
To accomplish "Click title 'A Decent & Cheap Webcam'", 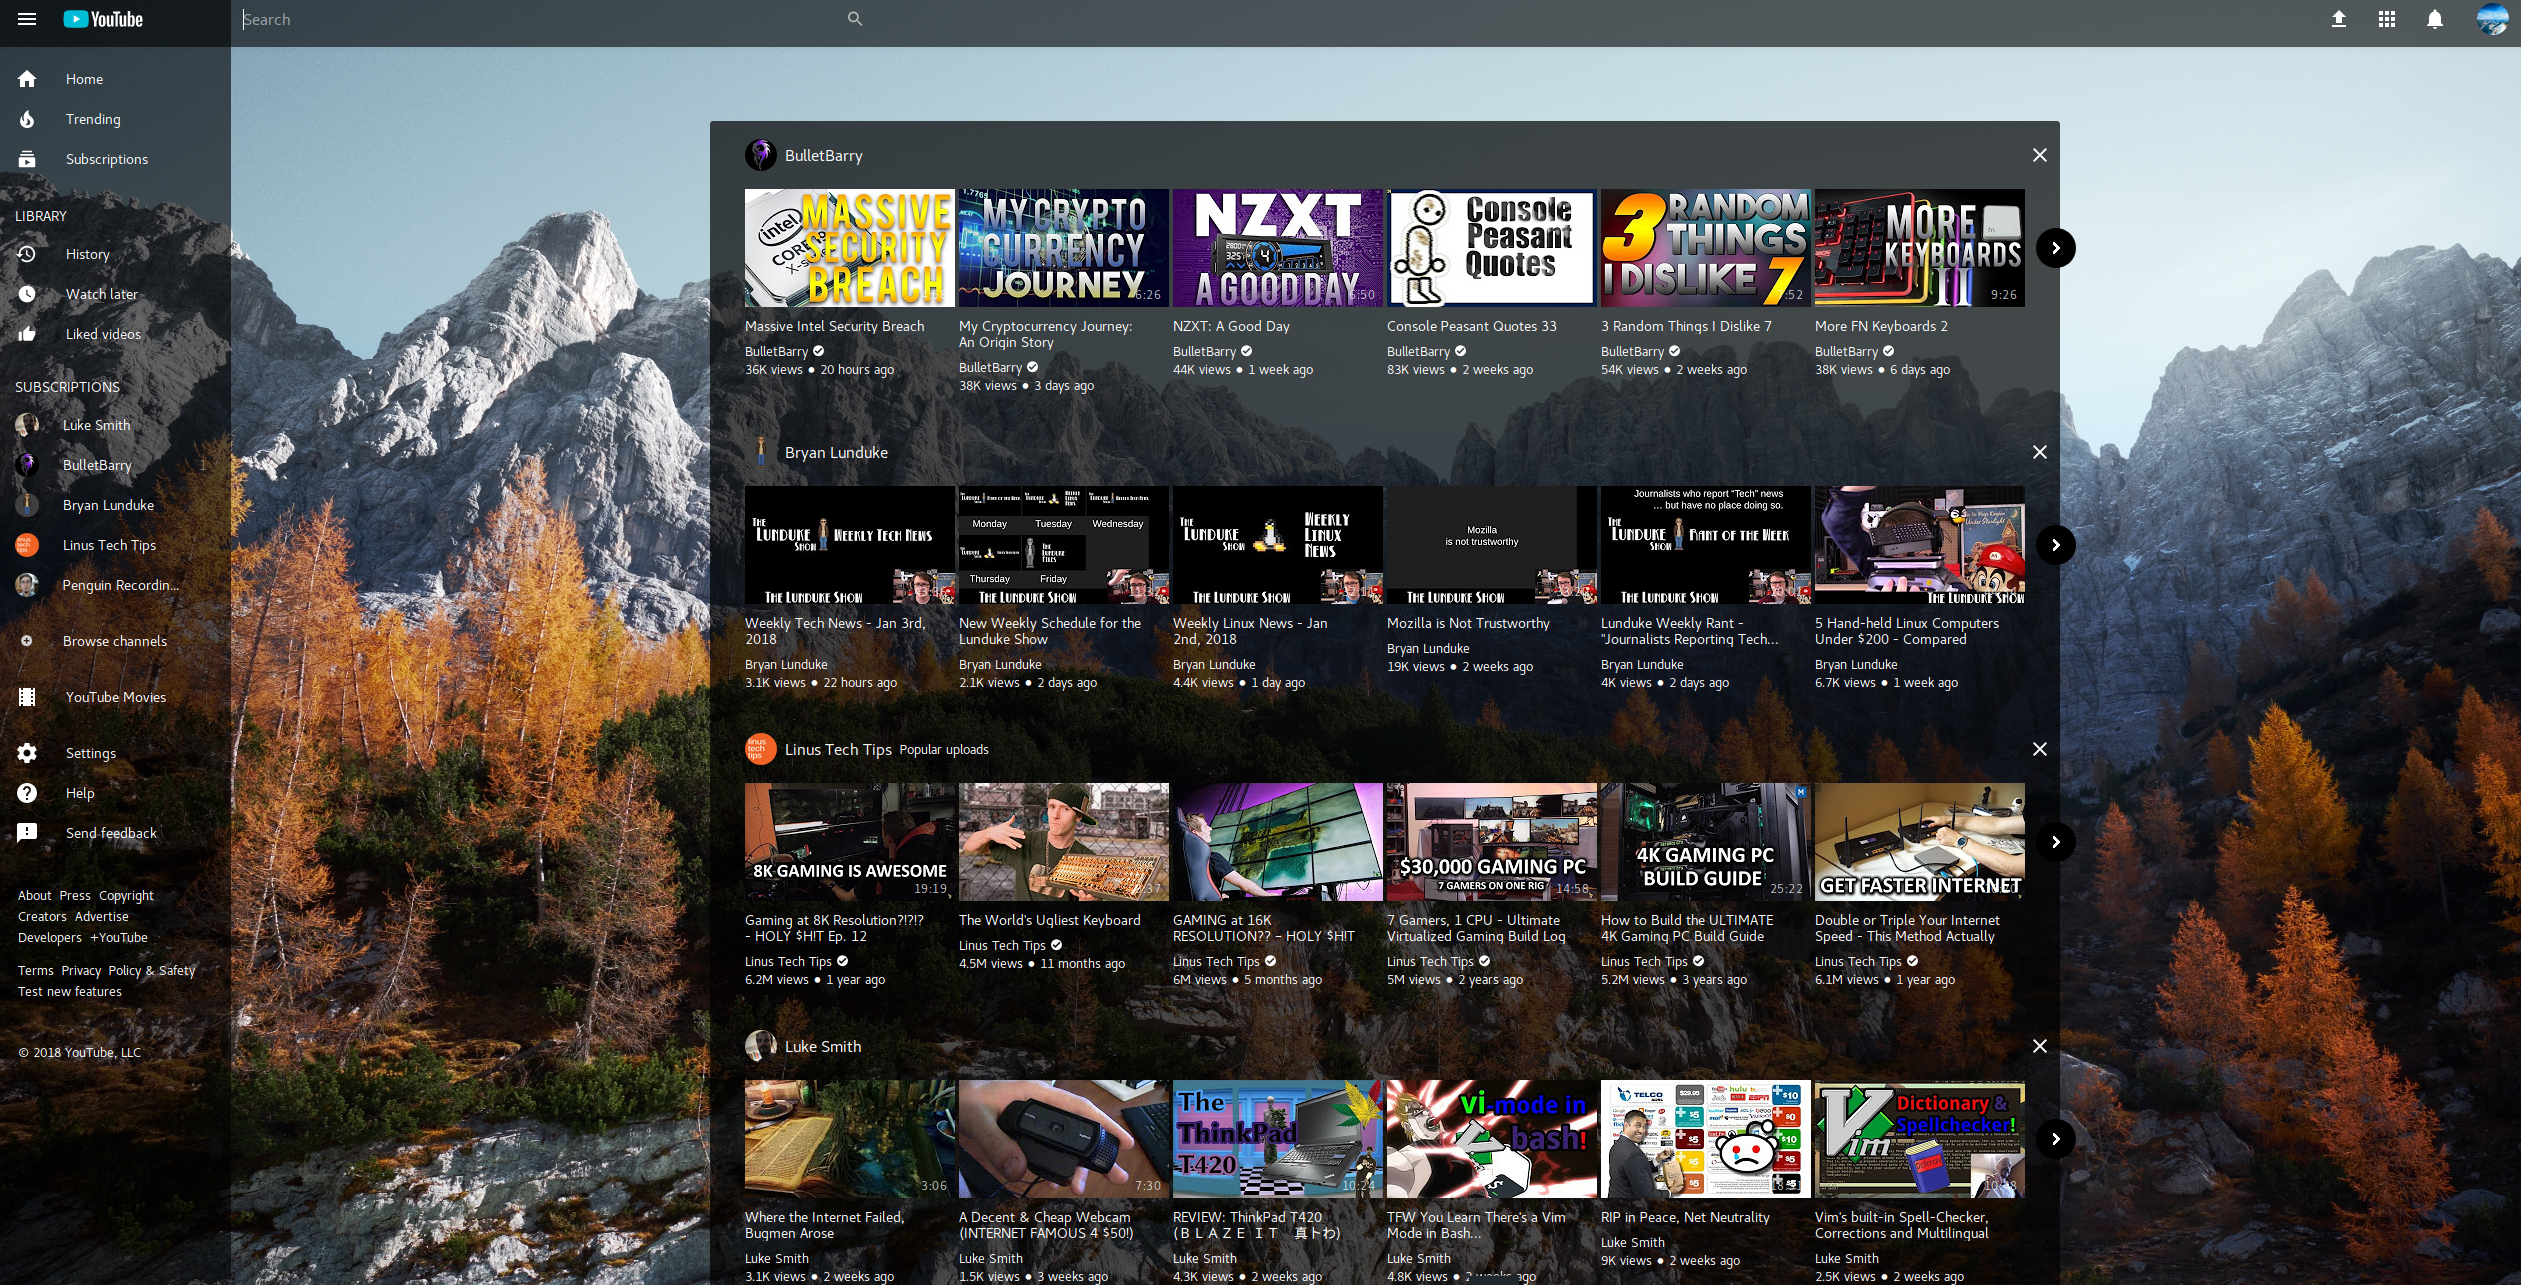I will pyautogui.click(x=1046, y=1225).
